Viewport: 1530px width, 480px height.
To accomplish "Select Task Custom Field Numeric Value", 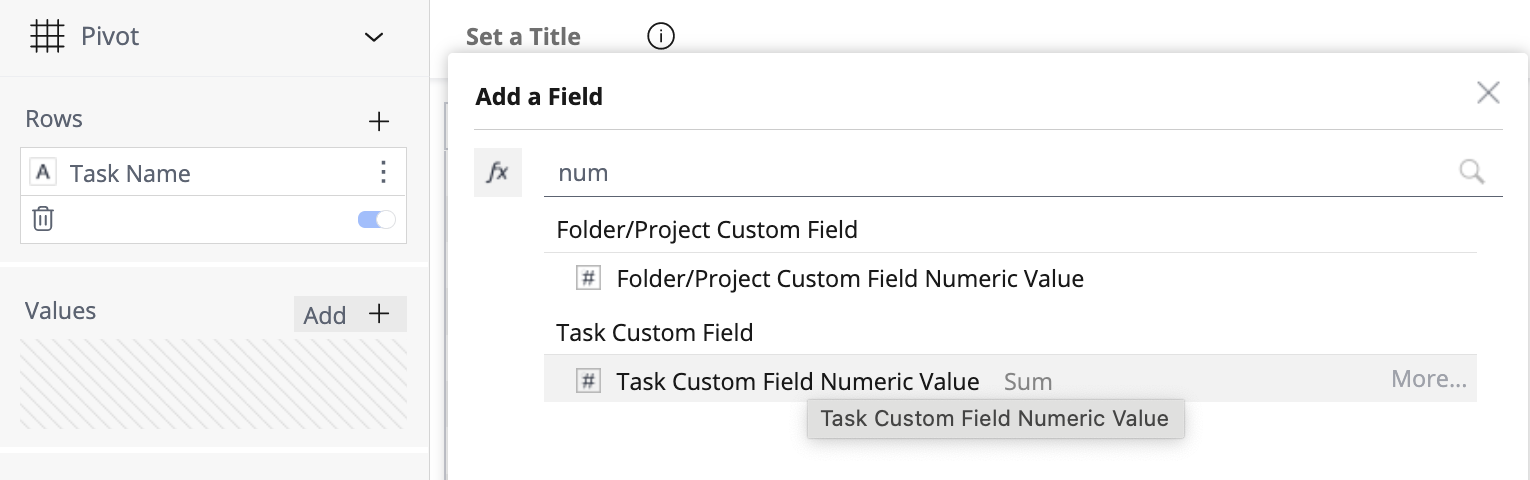I will [797, 381].
